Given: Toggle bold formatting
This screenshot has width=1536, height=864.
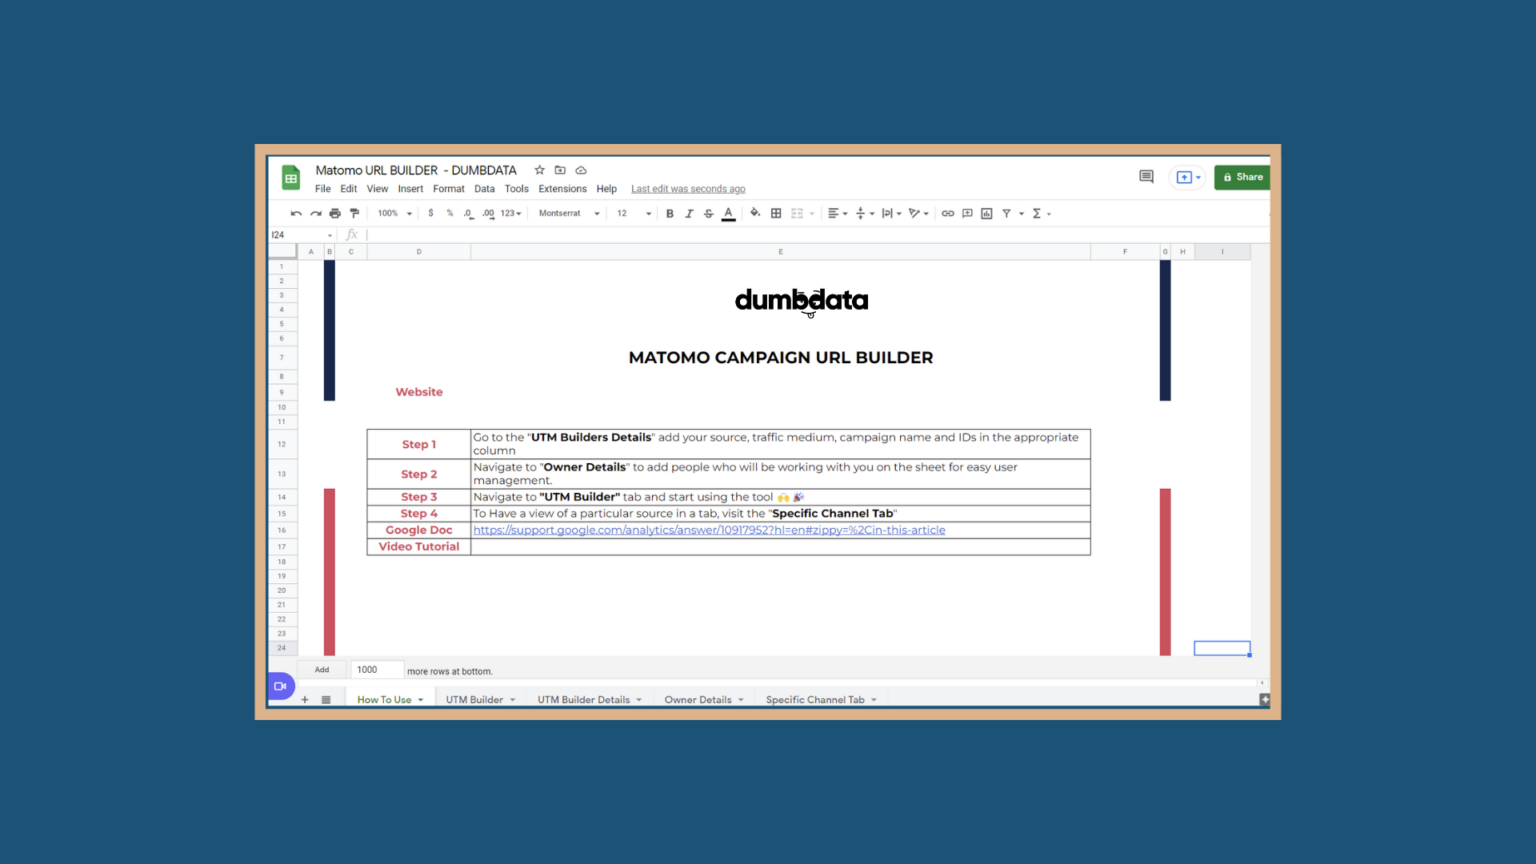Looking at the screenshot, I should (x=669, y=213).
